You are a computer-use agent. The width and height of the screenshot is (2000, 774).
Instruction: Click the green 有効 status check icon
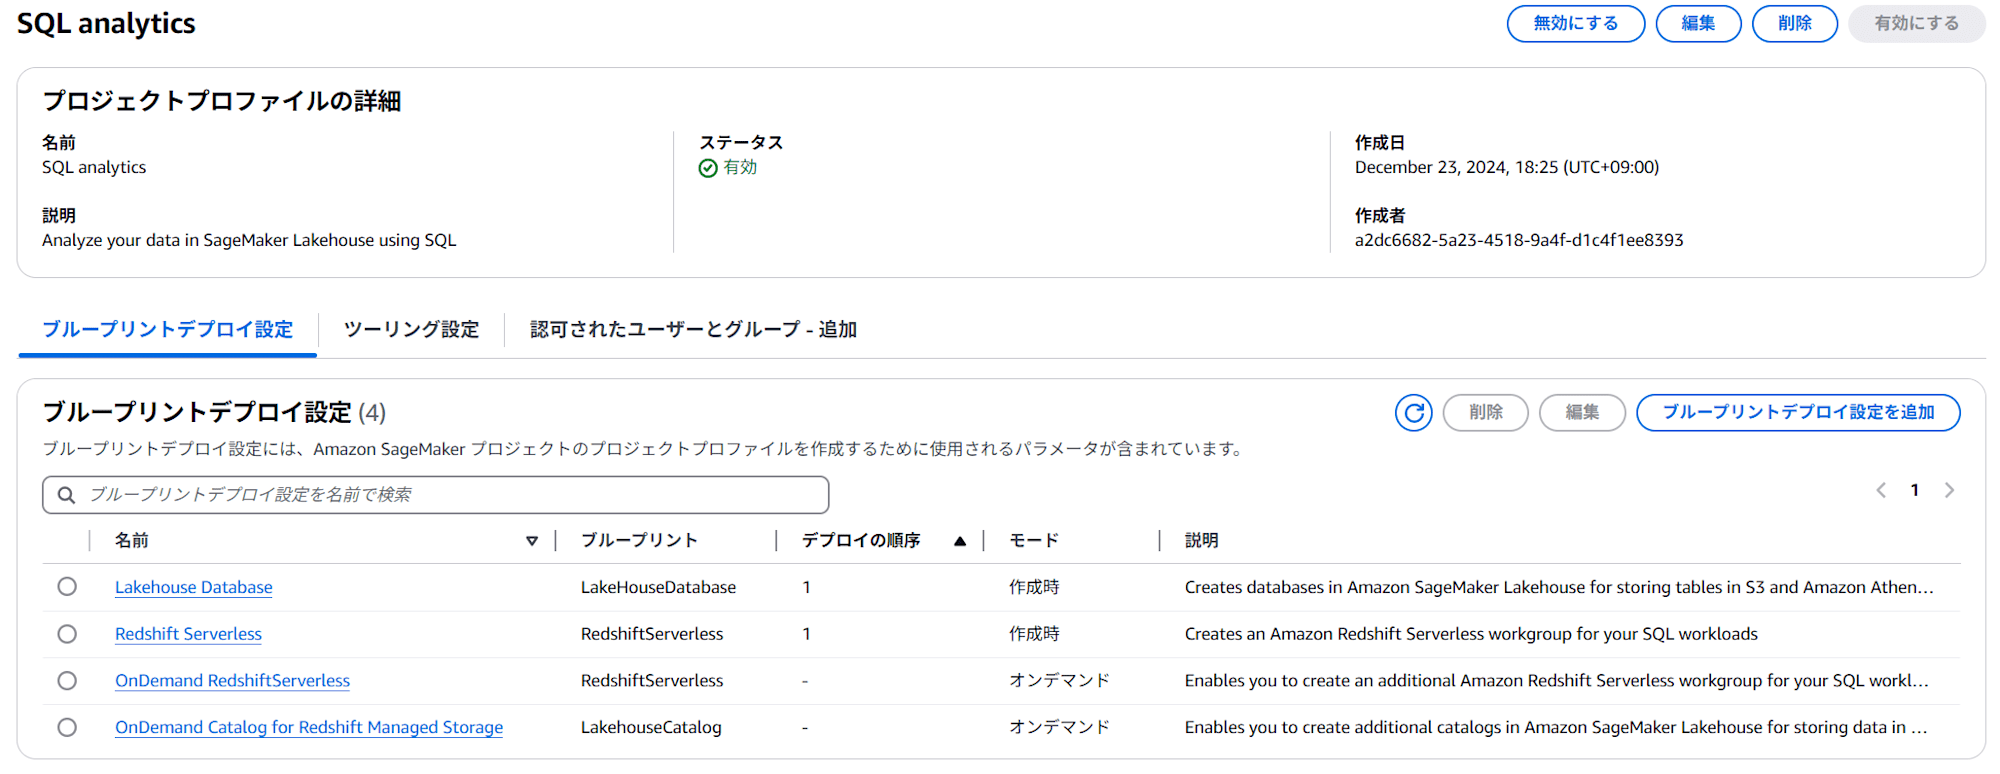708,168
